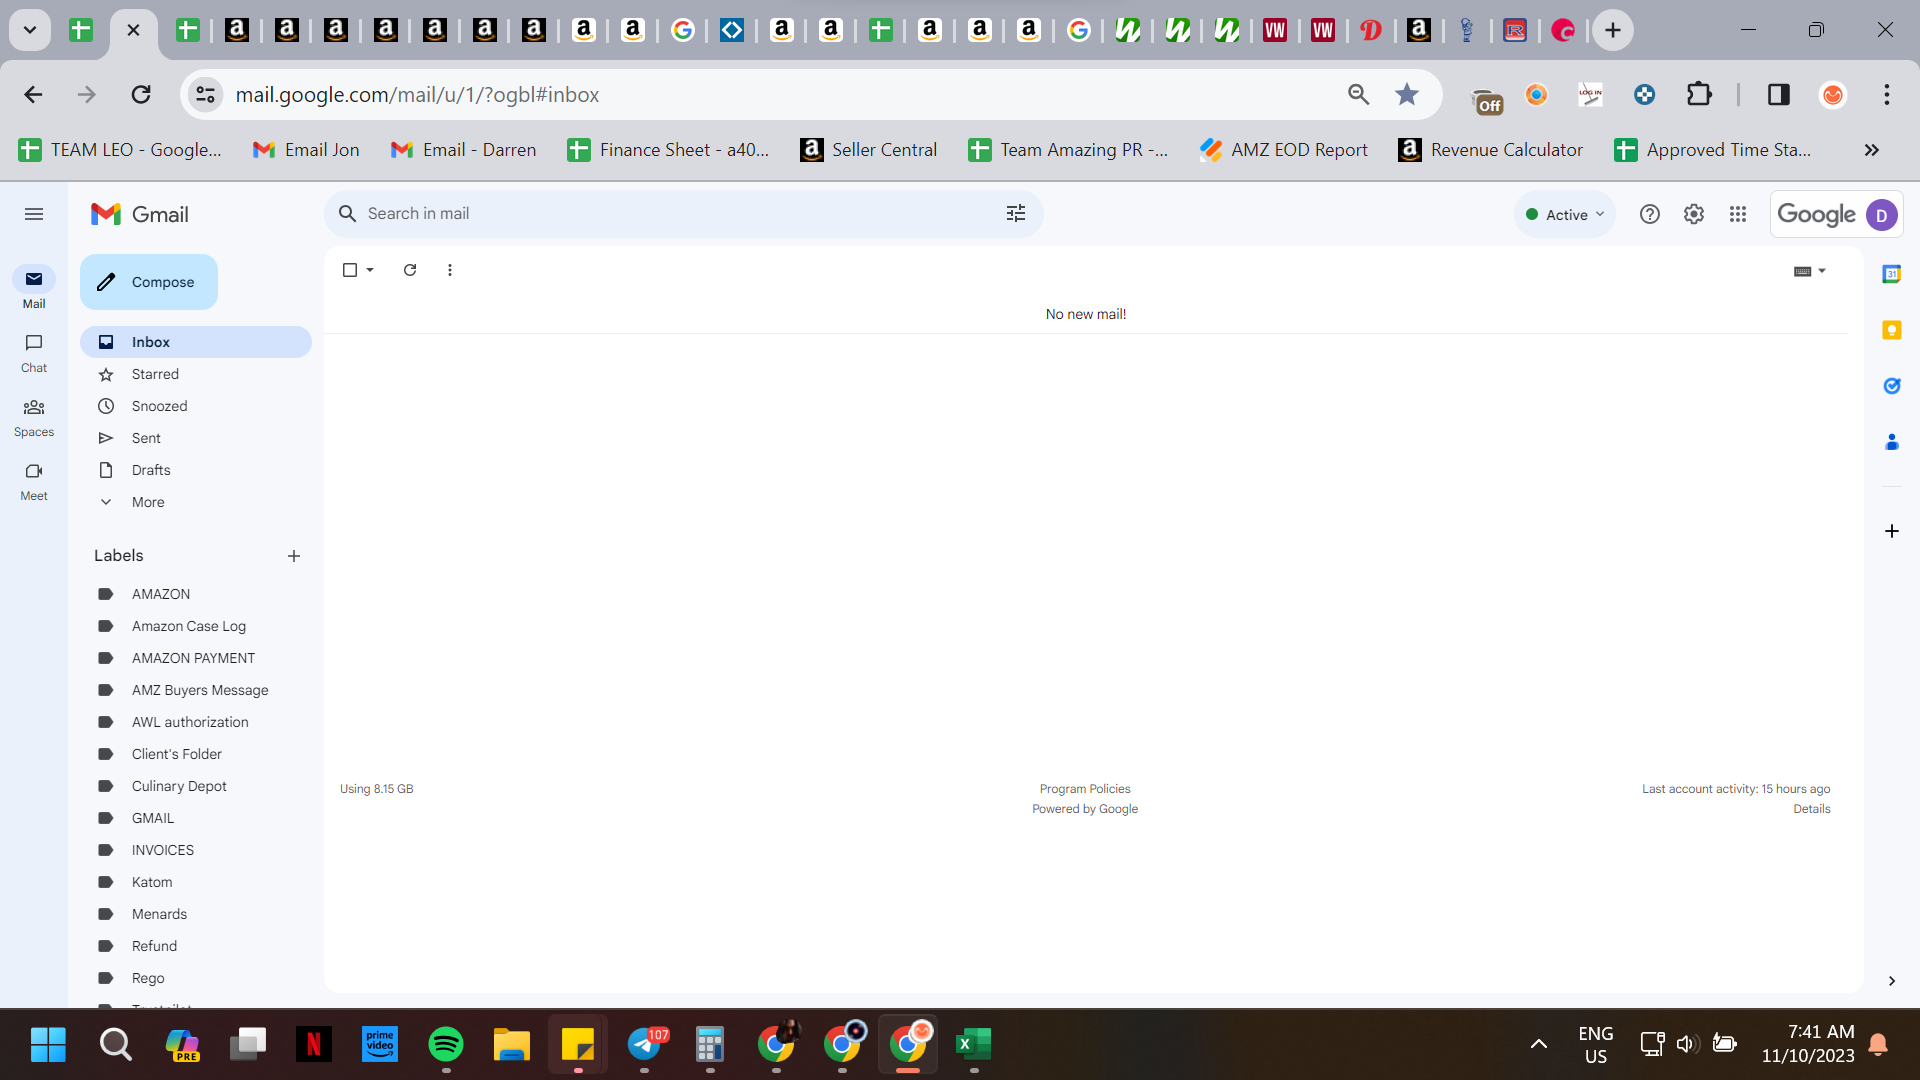Open Spotify from the taskbar
Image resolution: width=1920 pixels, height=1080 pixels.
point(446,1045)
